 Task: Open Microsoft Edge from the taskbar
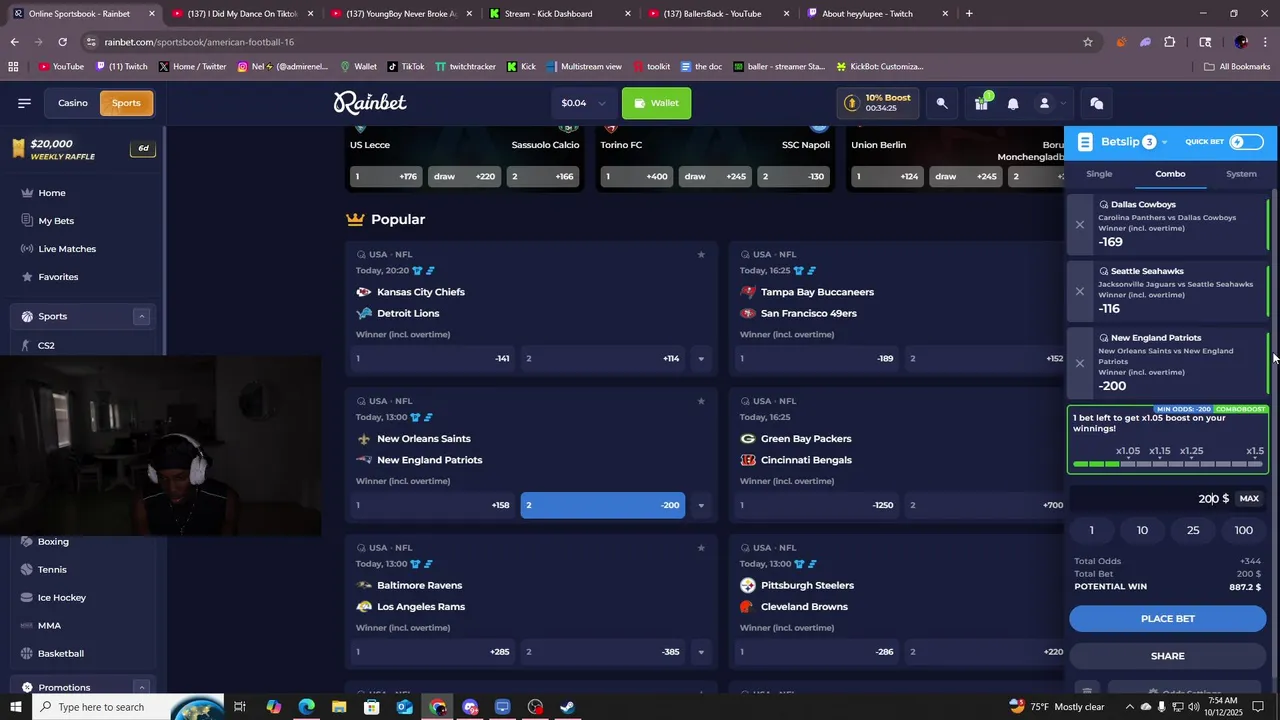306,707
